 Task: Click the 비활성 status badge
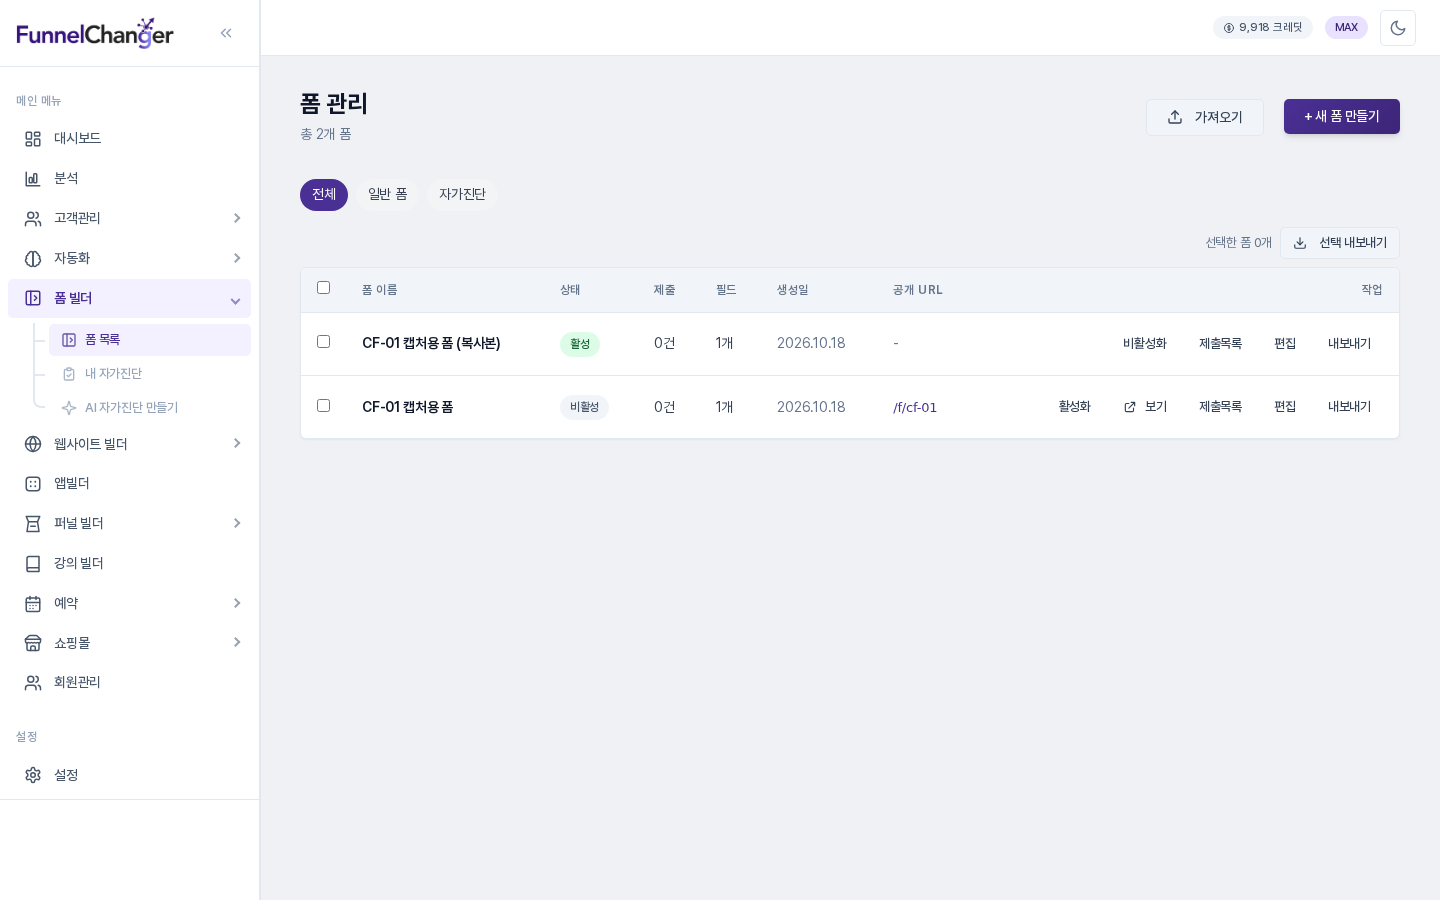tap(584, 408)
